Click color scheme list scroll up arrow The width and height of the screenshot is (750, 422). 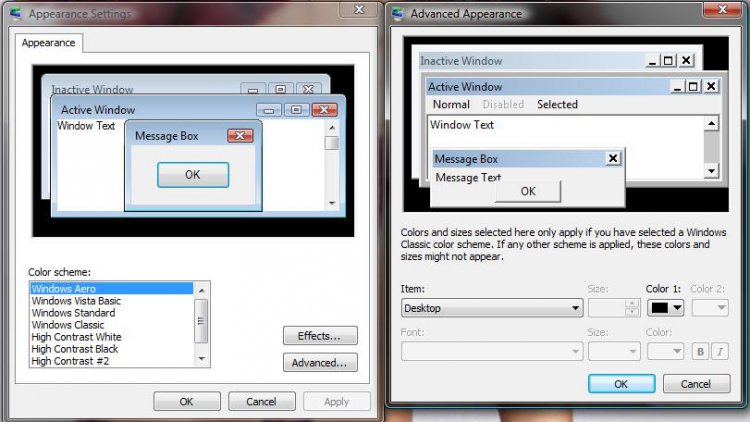click(202, 290)
